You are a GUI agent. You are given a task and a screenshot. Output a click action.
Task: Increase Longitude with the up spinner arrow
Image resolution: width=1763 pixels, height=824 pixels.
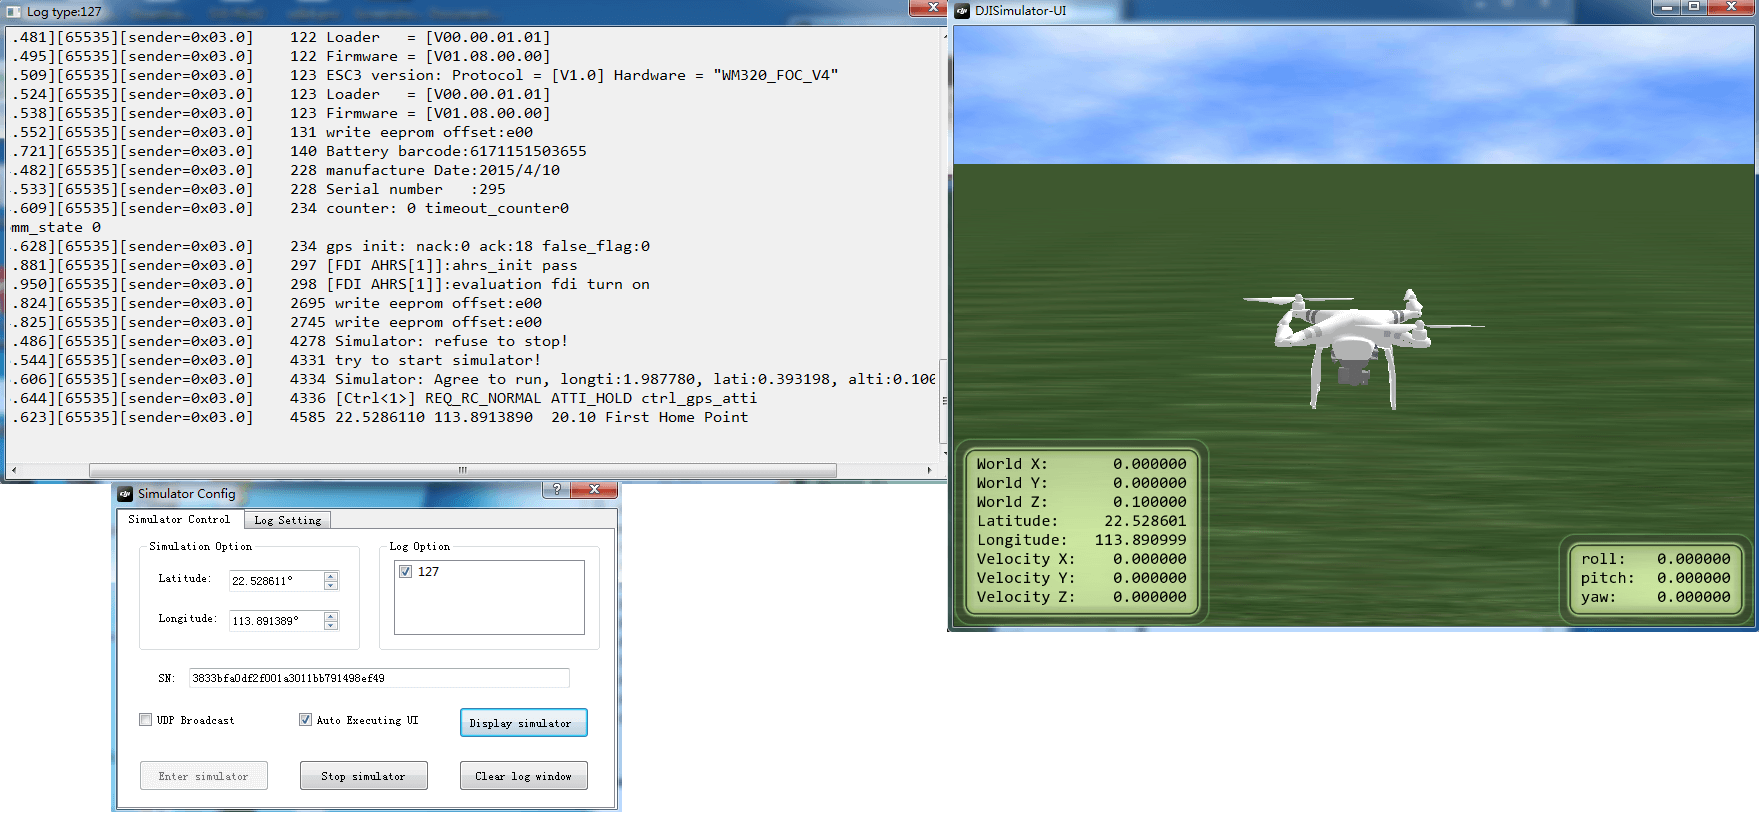pyautogui.click(x=331, y=616)
